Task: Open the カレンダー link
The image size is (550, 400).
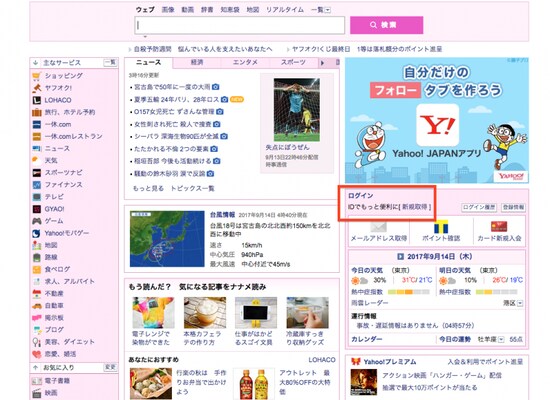Action: [x=367, y=339]
